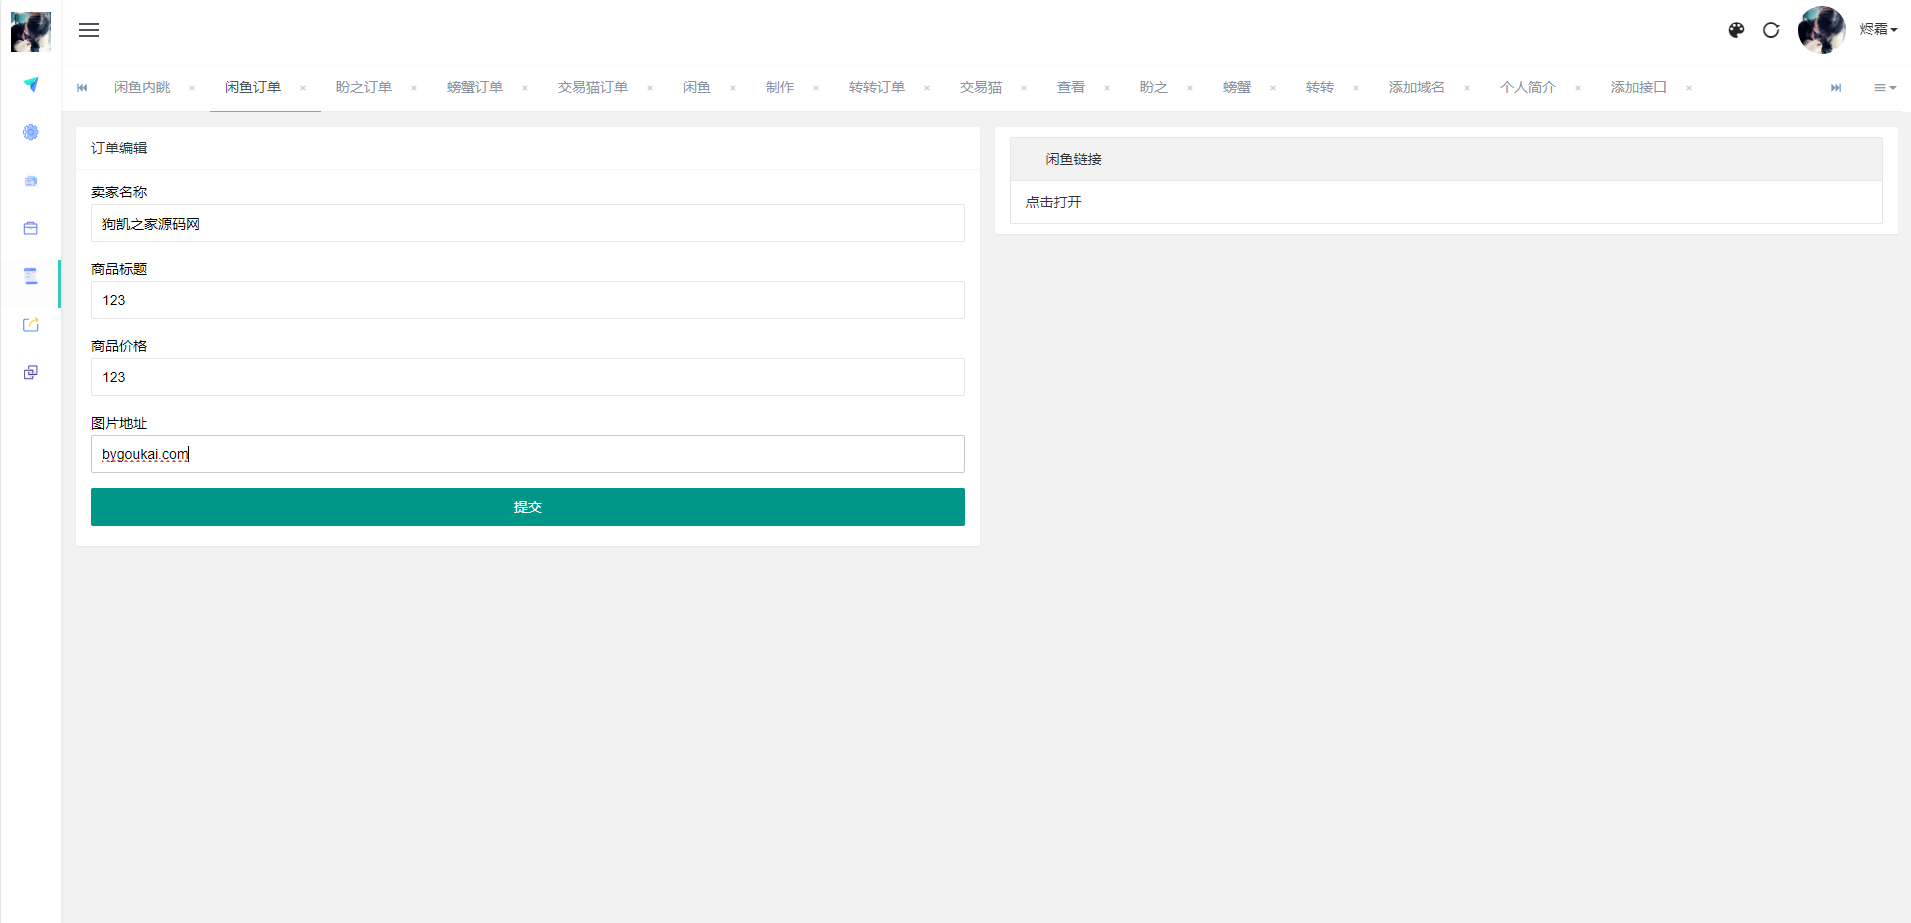This screenshot has width=1911, height=923.
Task: Expand the 烬霜 user dropdown
Action: point(1877,30)
